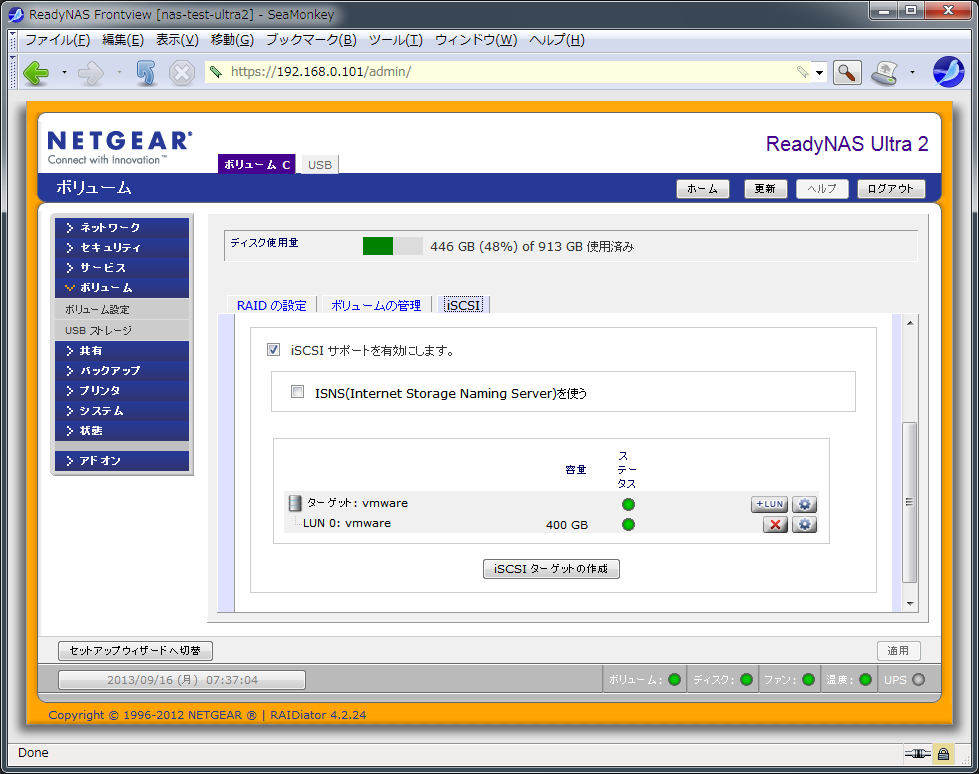Click the iSCSI ターゲットの作成 button

point(551,569)
